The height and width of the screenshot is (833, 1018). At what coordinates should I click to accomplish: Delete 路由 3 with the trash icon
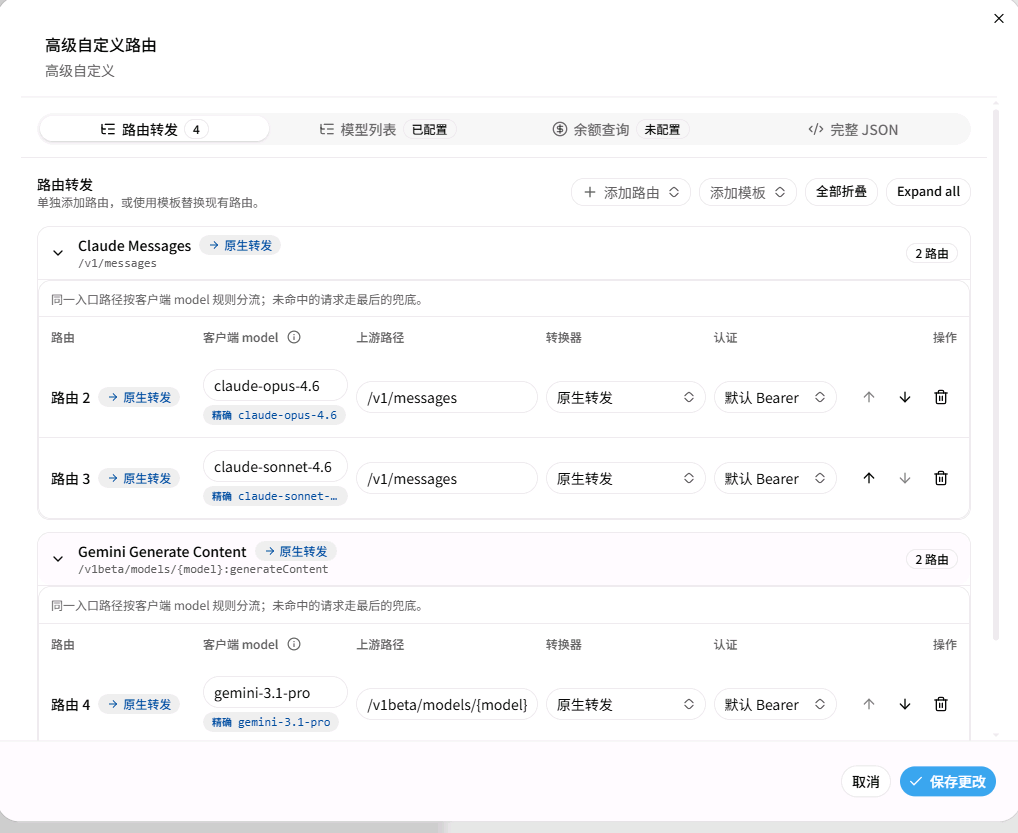pyautogui.click(x=941, y=479)
